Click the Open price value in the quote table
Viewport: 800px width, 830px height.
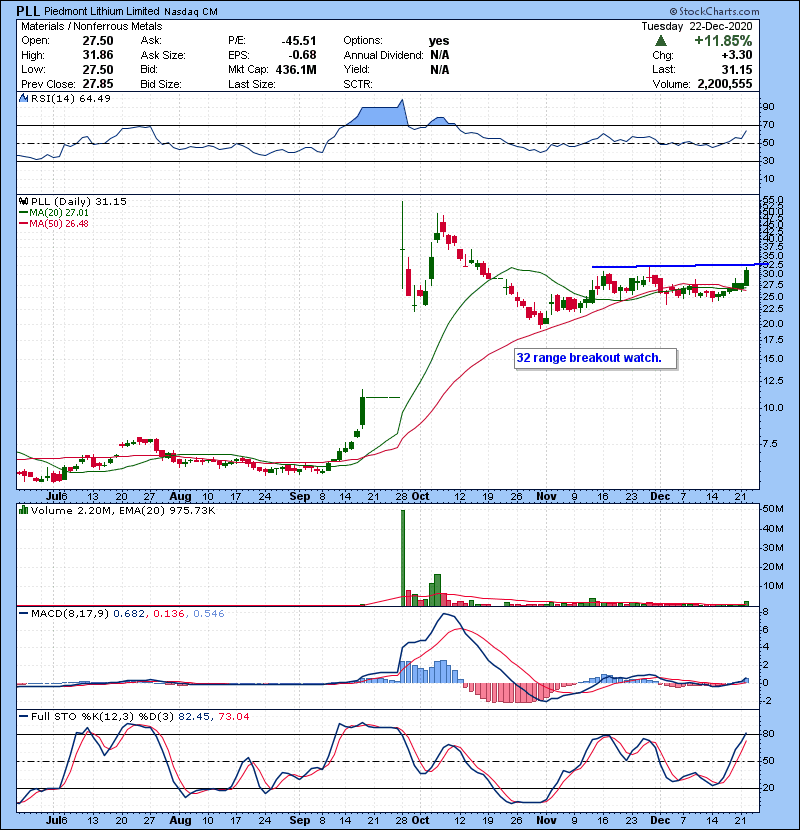(98, 41)
